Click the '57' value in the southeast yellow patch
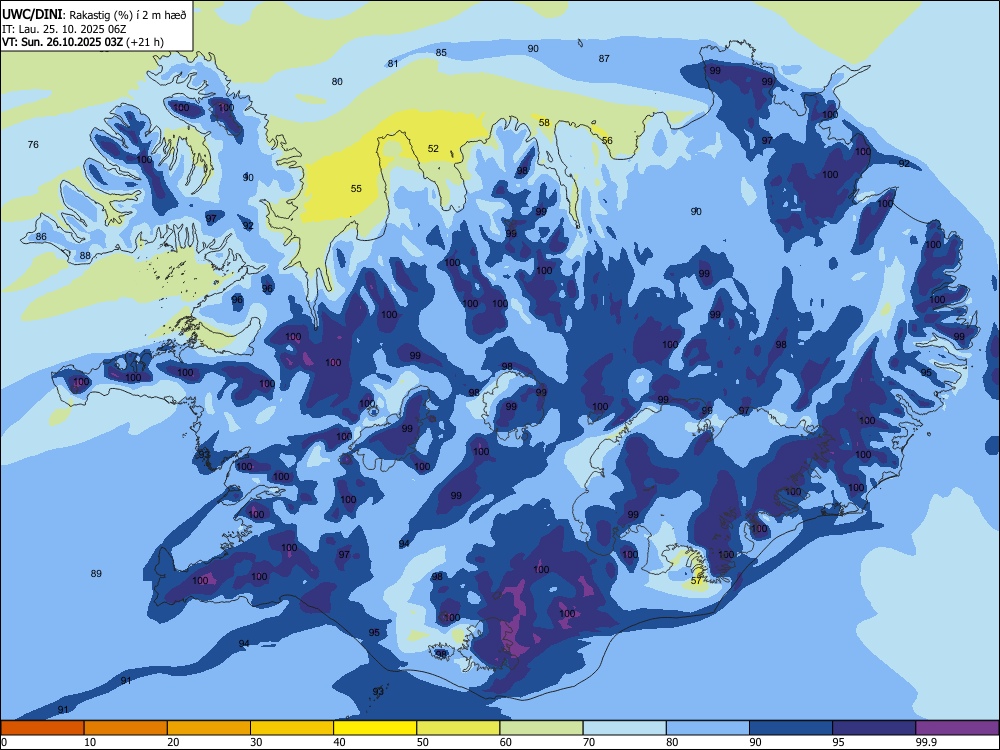Viewport: 1000px width, 750px height. (696, 581)
